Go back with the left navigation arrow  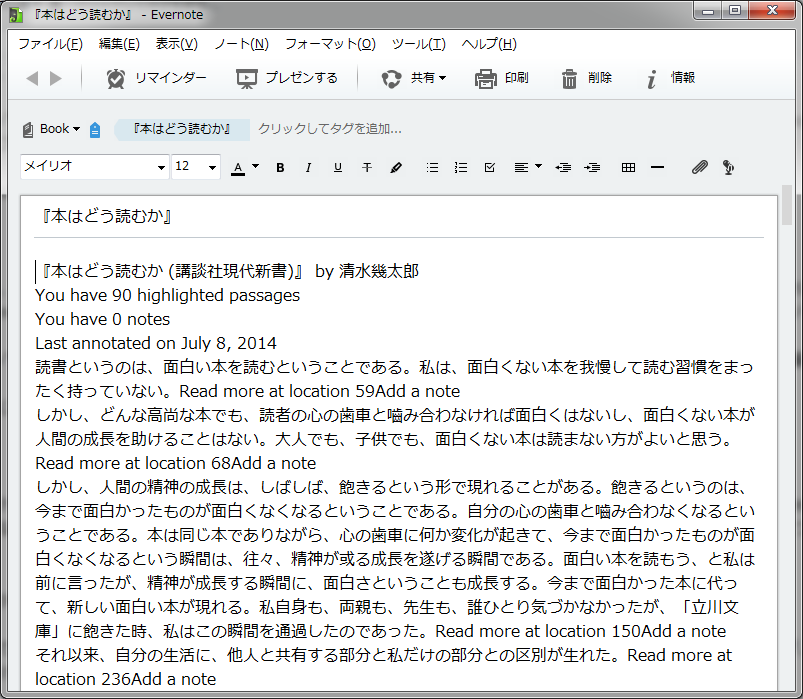tap(32, 78)
